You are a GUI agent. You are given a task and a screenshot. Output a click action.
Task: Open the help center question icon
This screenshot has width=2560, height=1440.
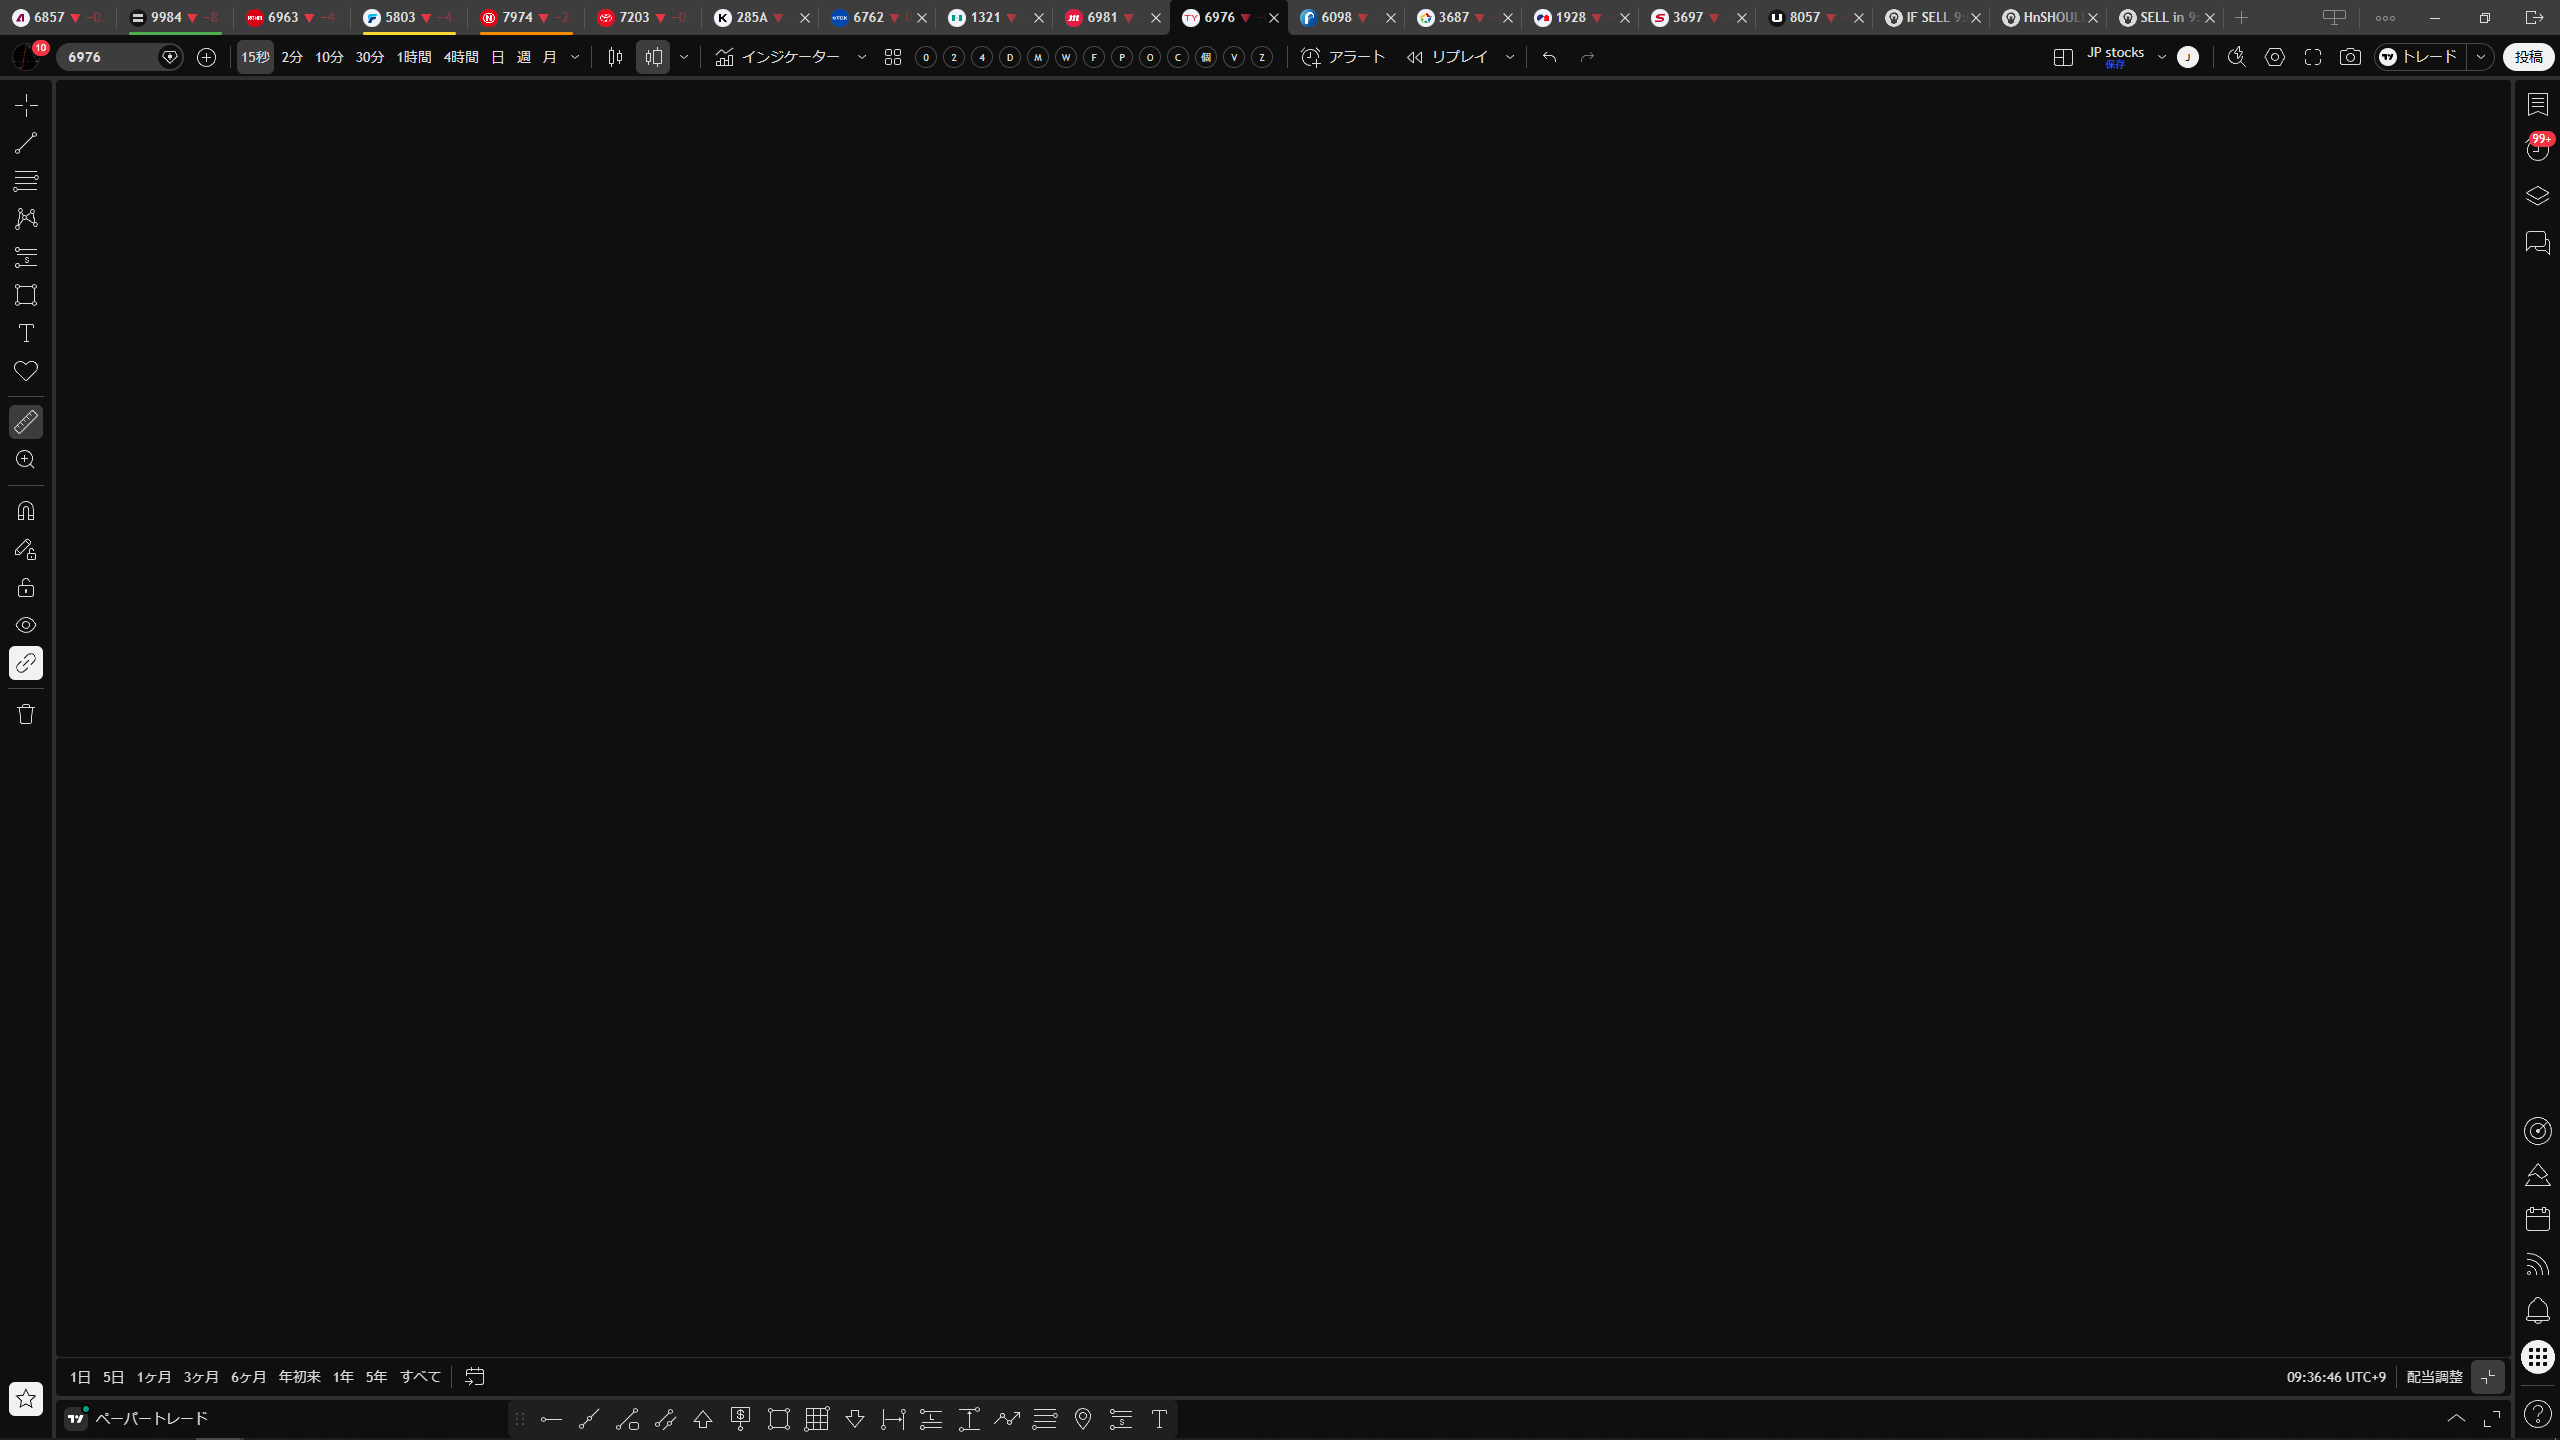pyautogui.click(x=2538, y=1414)
